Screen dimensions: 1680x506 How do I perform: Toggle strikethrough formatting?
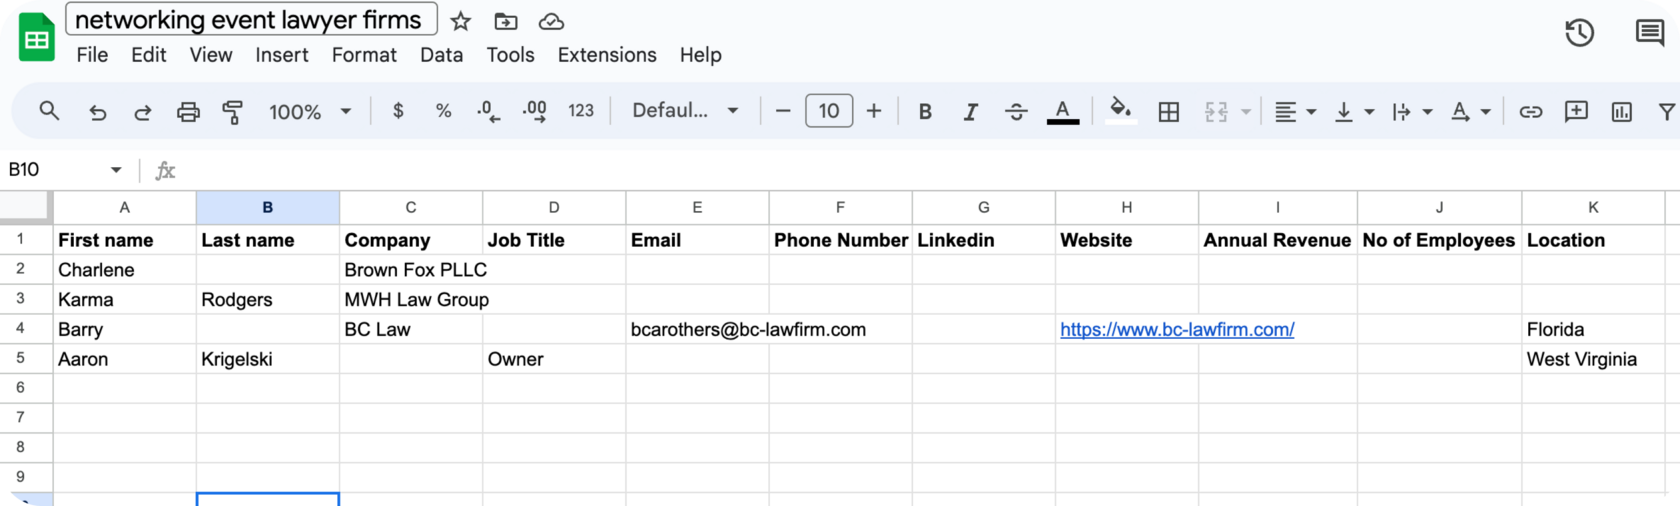coord(1016,112)
